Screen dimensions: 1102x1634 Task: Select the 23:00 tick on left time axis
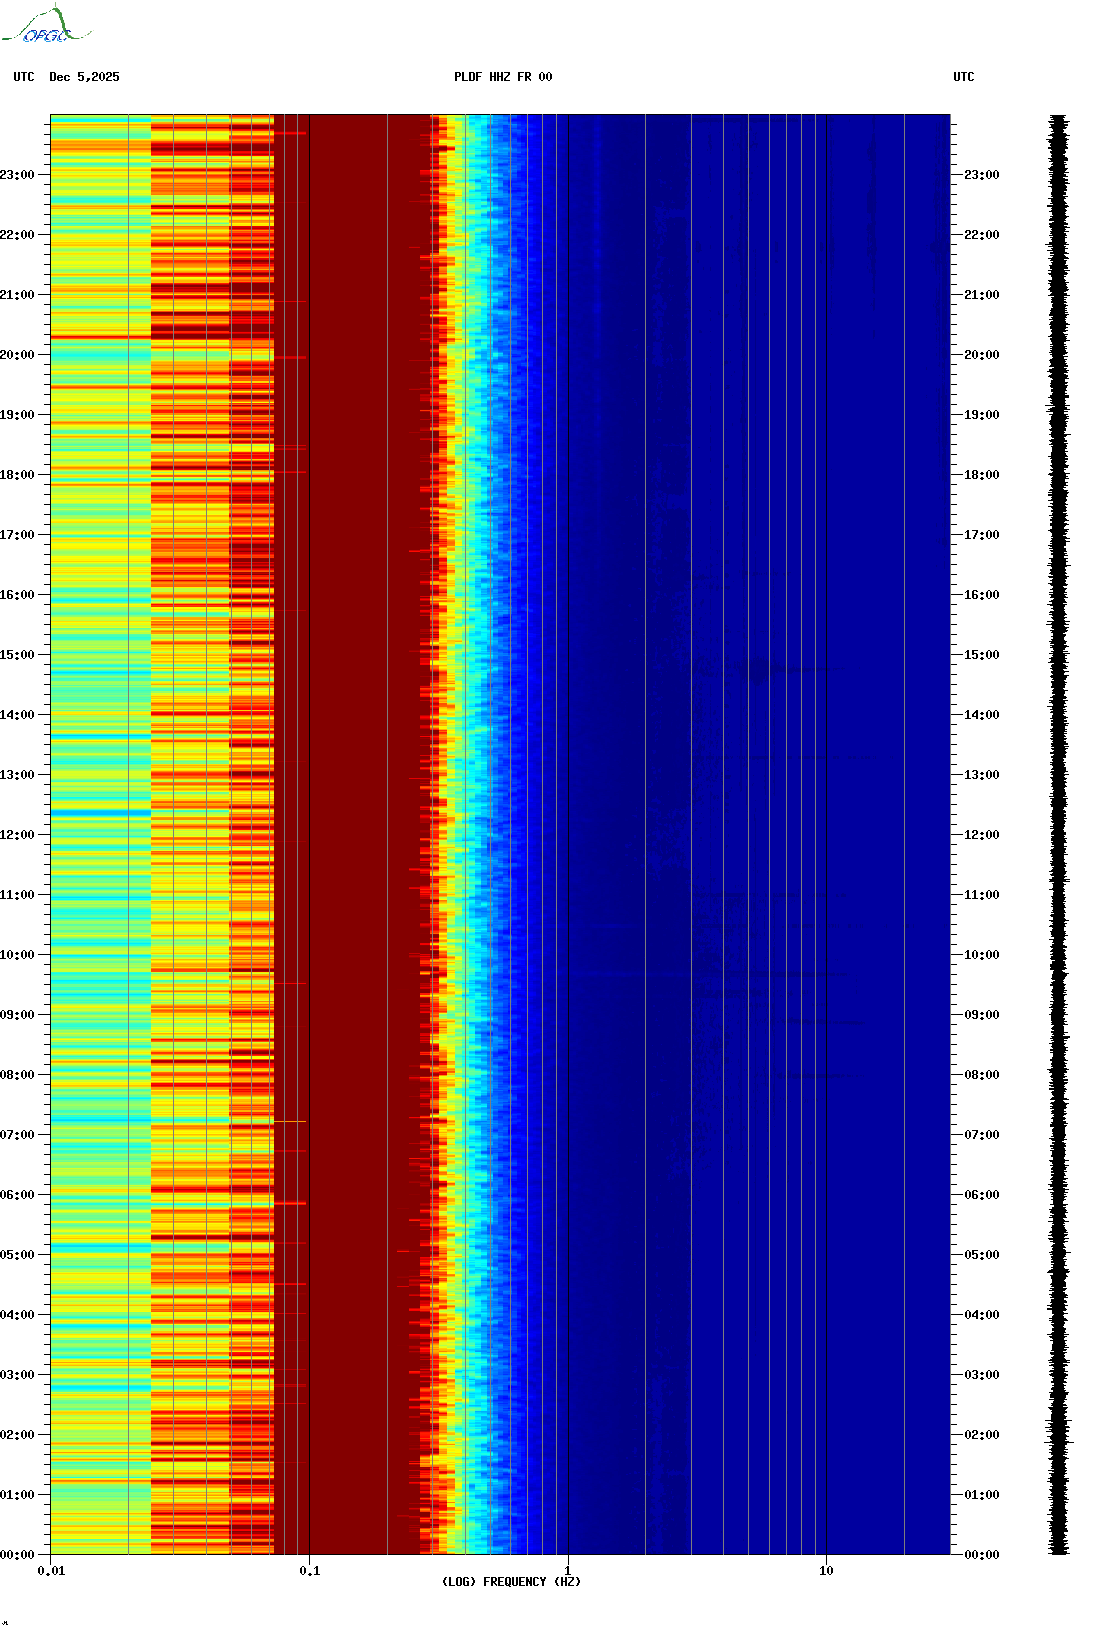point(17,175)
